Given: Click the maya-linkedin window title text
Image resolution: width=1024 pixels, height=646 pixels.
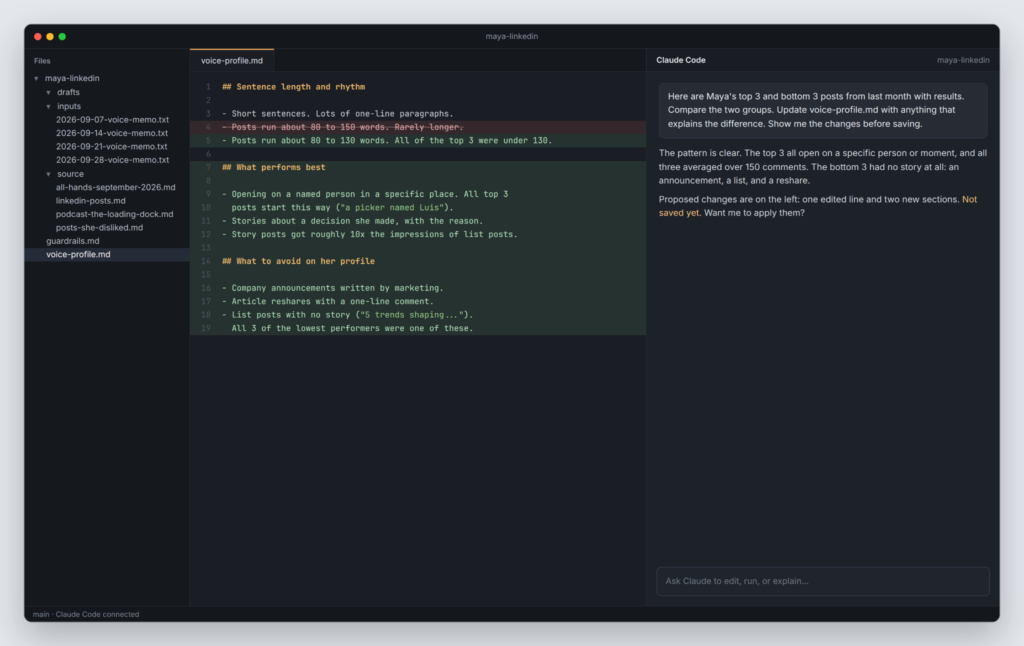Looking at the screenshot, I should 511,37.
